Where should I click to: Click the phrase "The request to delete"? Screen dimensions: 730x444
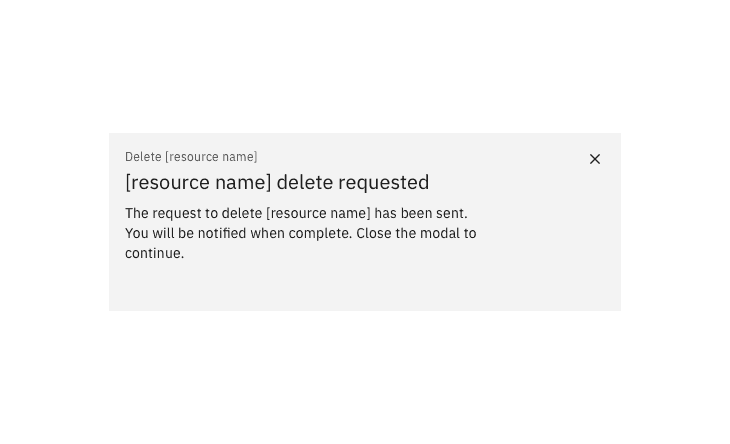(x=193, y=213)
